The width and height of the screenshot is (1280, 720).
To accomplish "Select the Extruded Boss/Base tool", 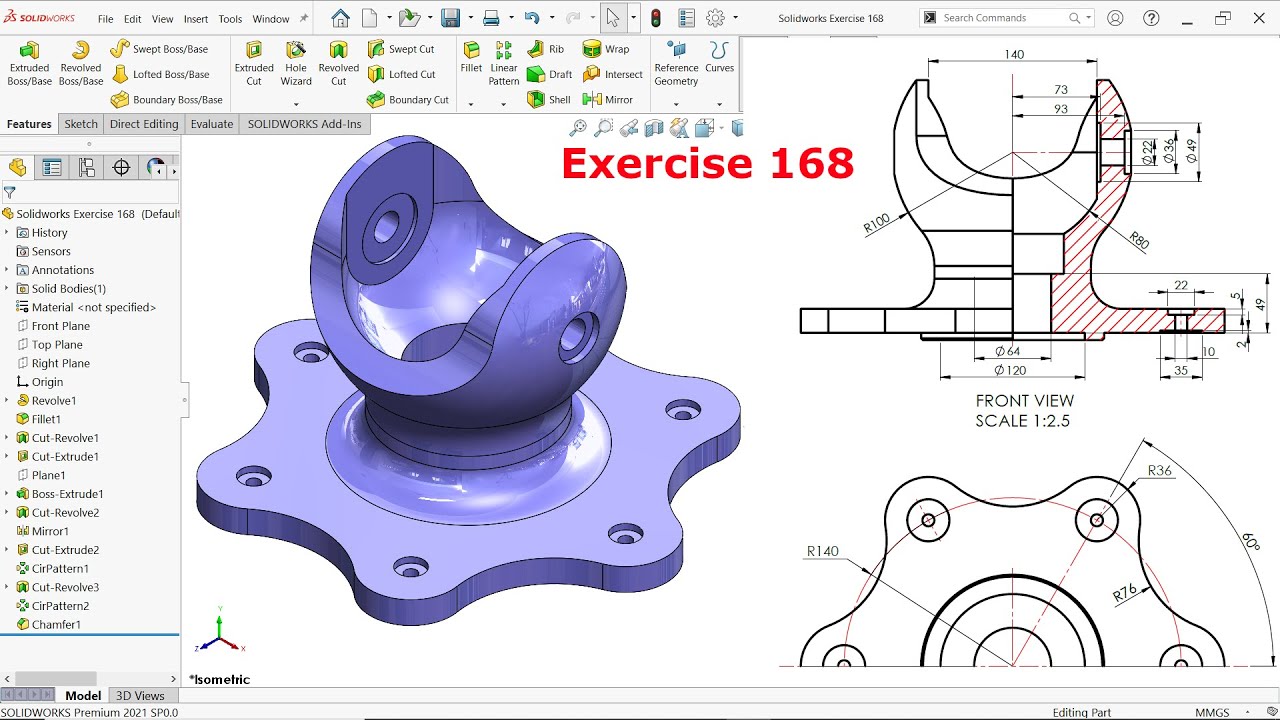I will [x=30, y=64].
